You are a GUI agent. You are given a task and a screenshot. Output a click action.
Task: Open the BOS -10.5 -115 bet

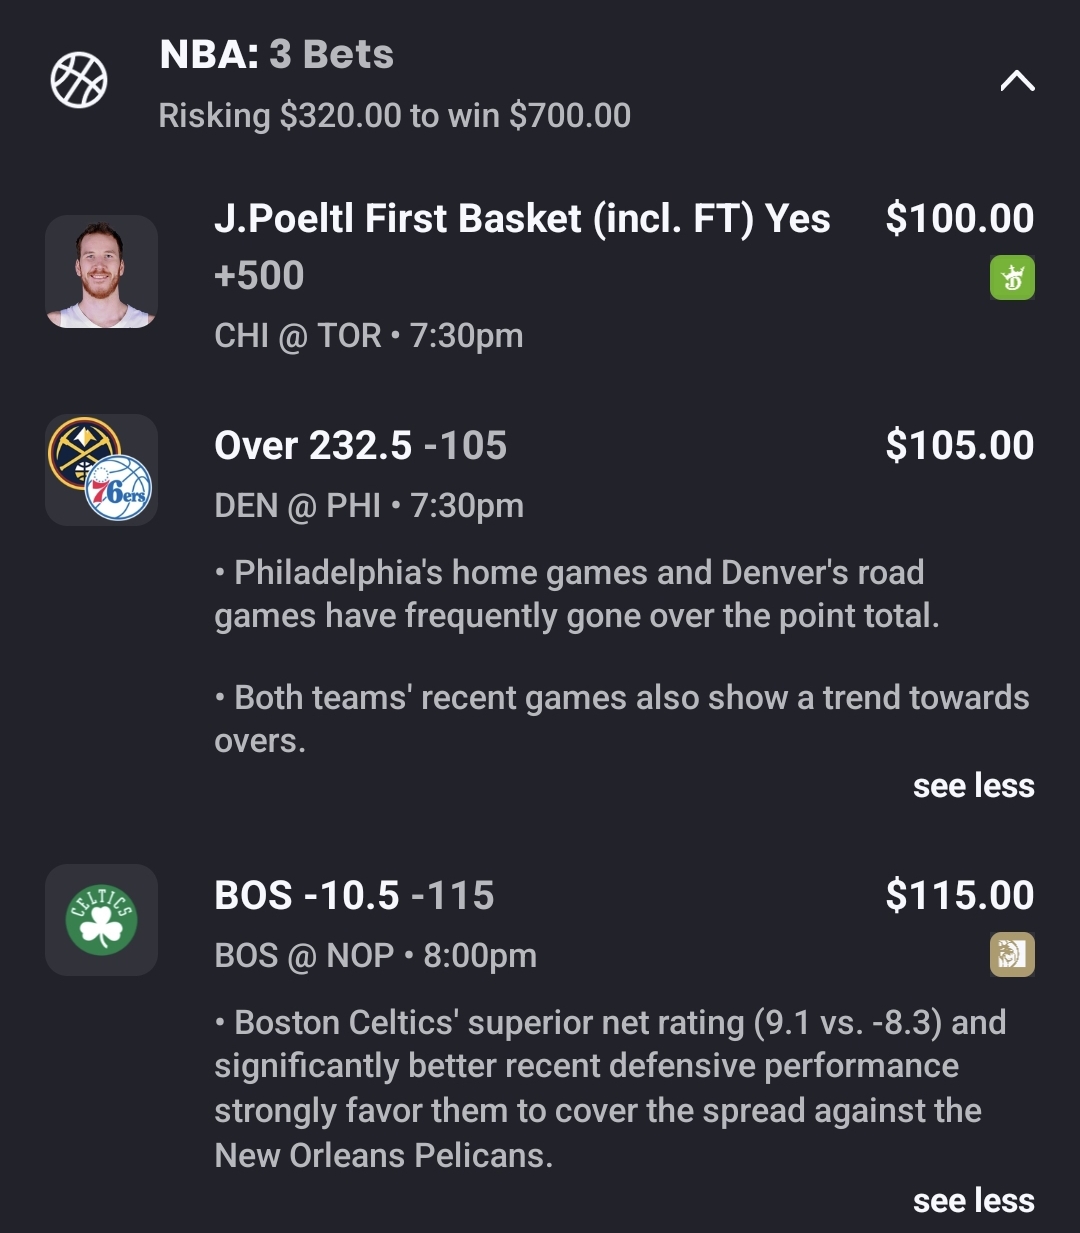354,896
